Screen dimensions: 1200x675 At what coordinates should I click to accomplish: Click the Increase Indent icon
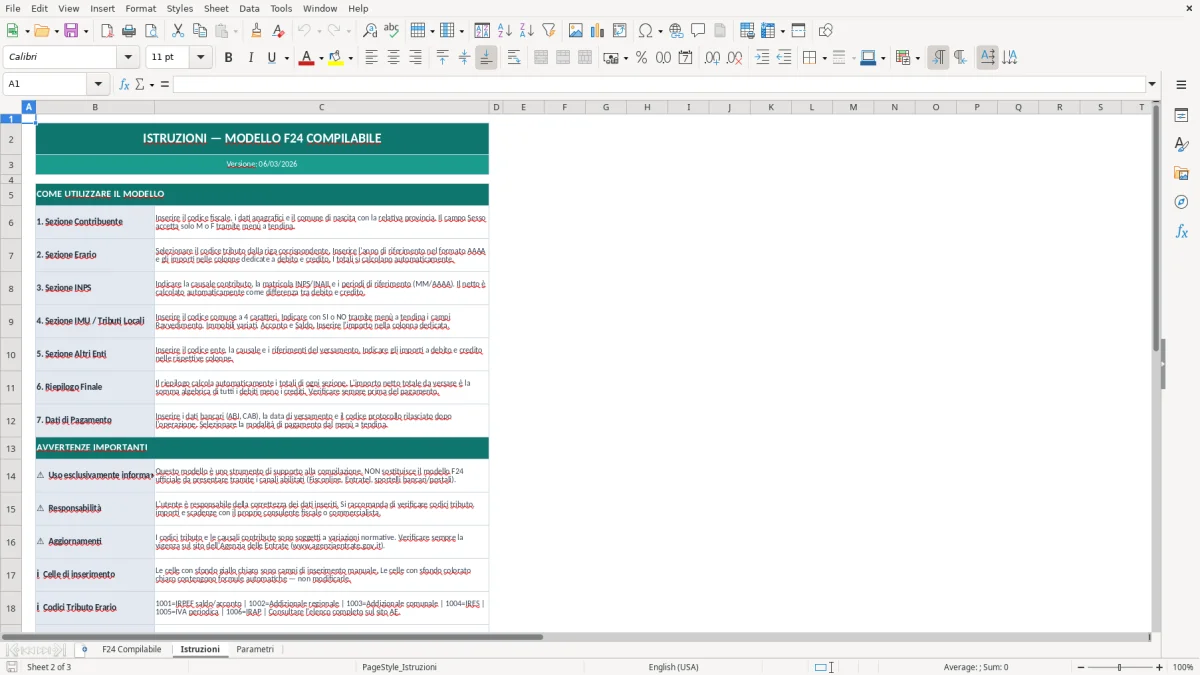[x=762, y=58]
